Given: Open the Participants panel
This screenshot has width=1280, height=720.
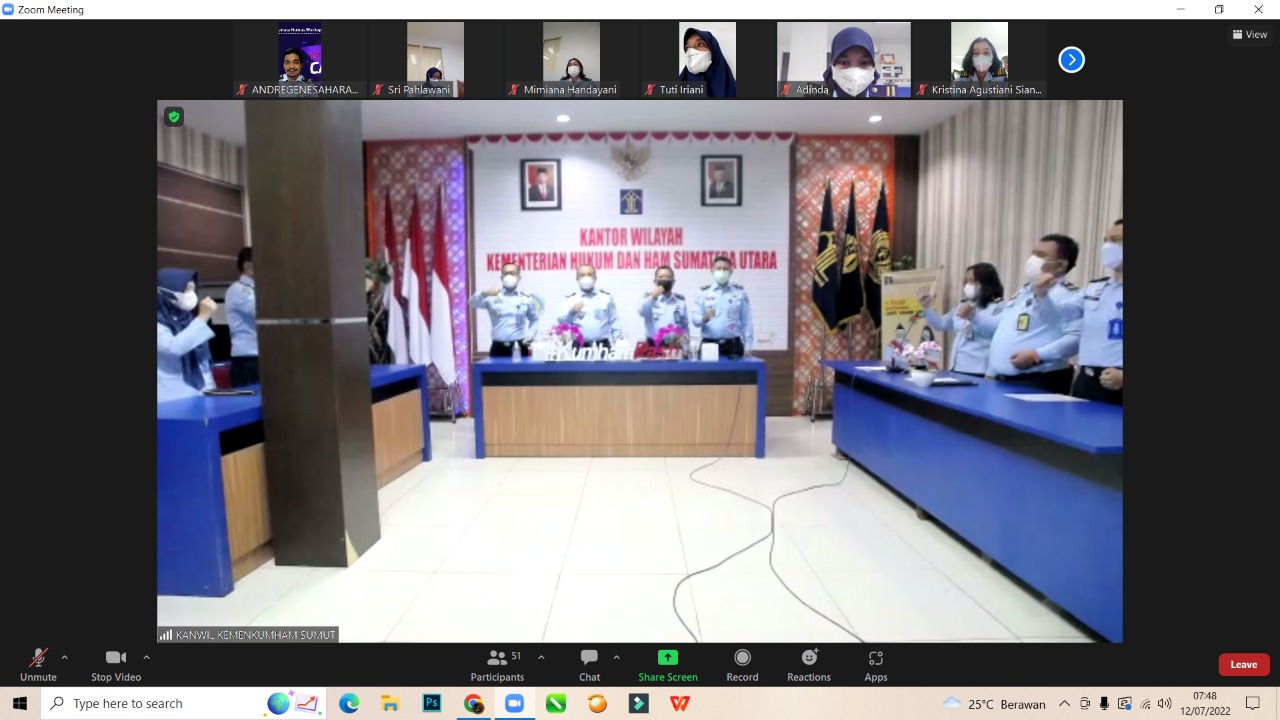Looking at the screenshot, I should click(497, 664).
